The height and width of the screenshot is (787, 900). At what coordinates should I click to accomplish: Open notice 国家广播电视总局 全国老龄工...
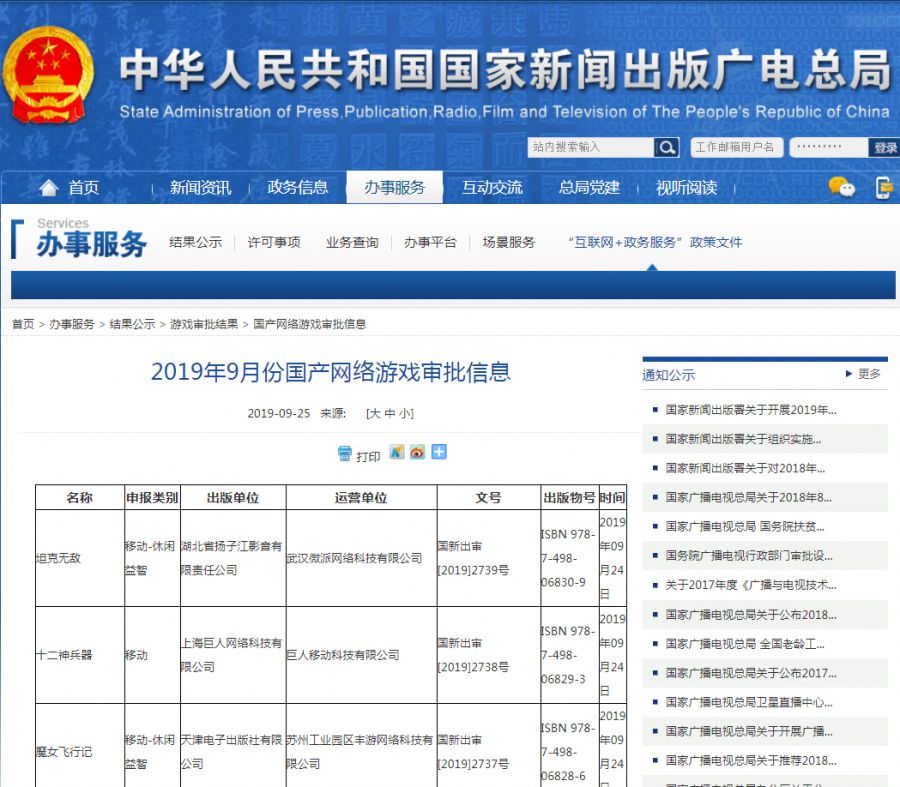(745, 644)
